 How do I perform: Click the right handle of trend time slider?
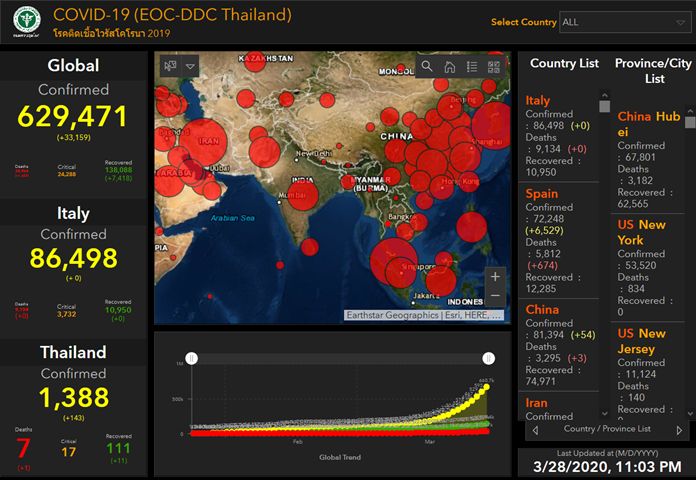[488, 358]
